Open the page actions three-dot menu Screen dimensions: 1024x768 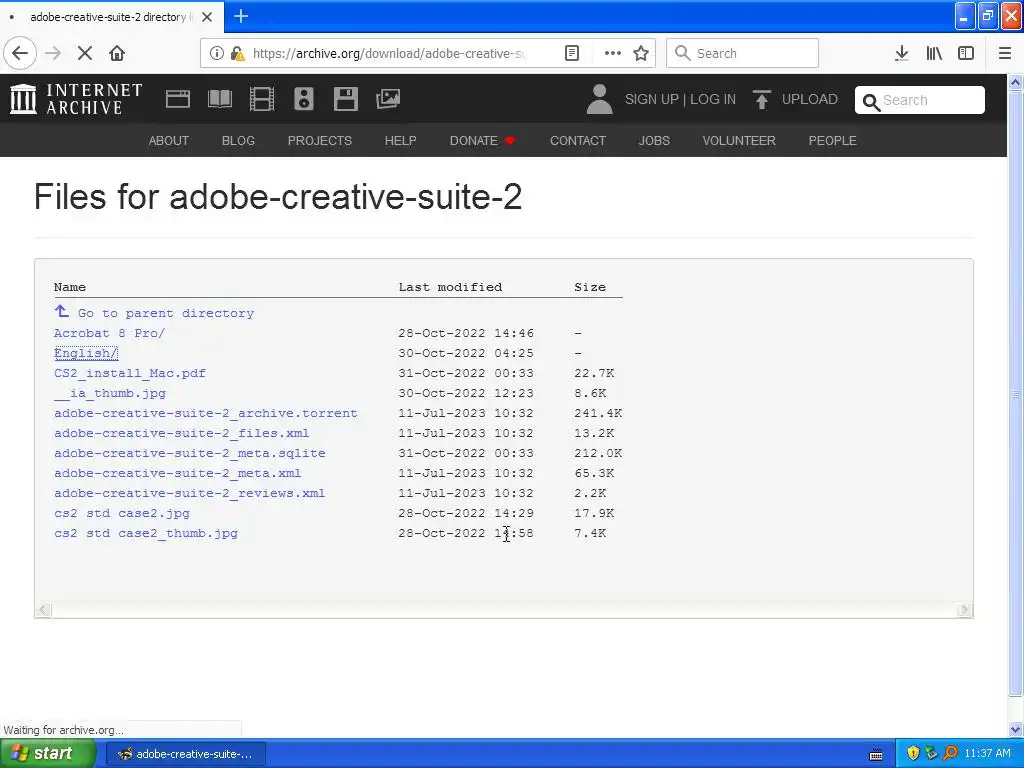tap(613, 53)
